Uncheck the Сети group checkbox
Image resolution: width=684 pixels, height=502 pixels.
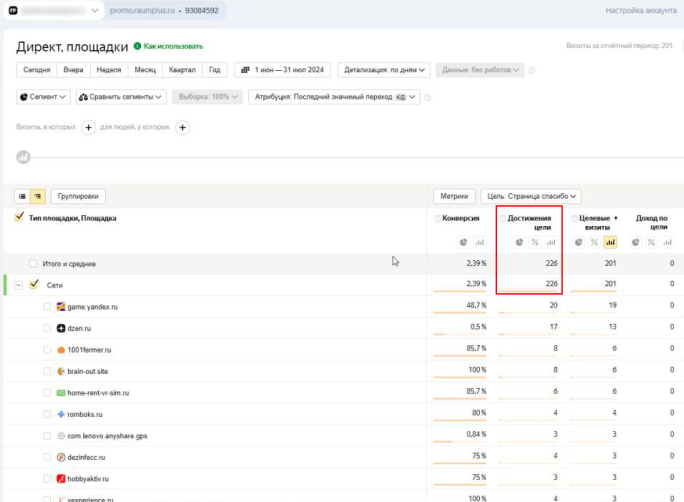tap(33, 285)
